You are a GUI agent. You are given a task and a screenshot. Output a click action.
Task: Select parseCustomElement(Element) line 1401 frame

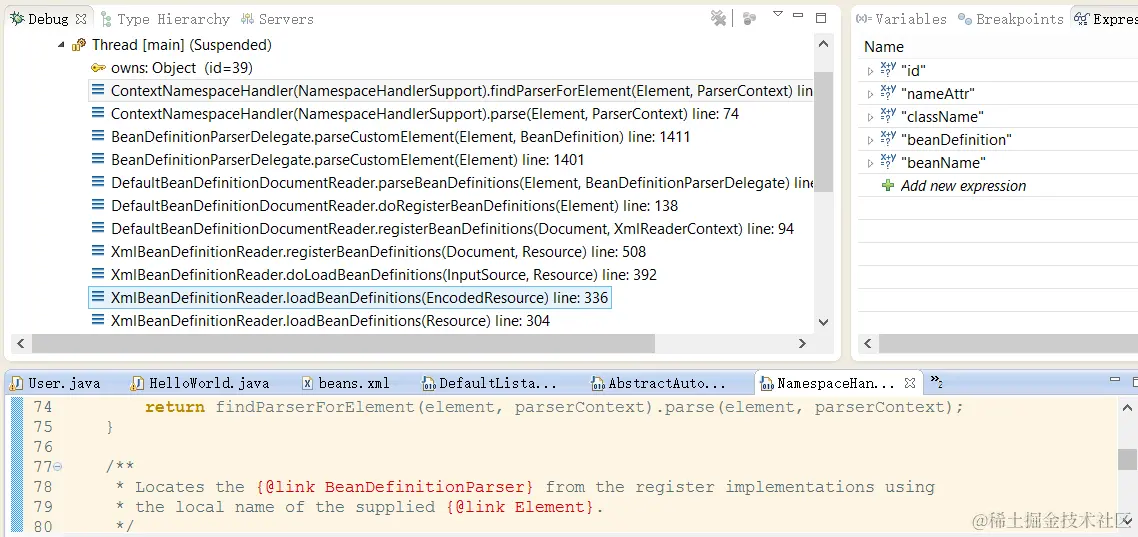click(x=348, y=160)
